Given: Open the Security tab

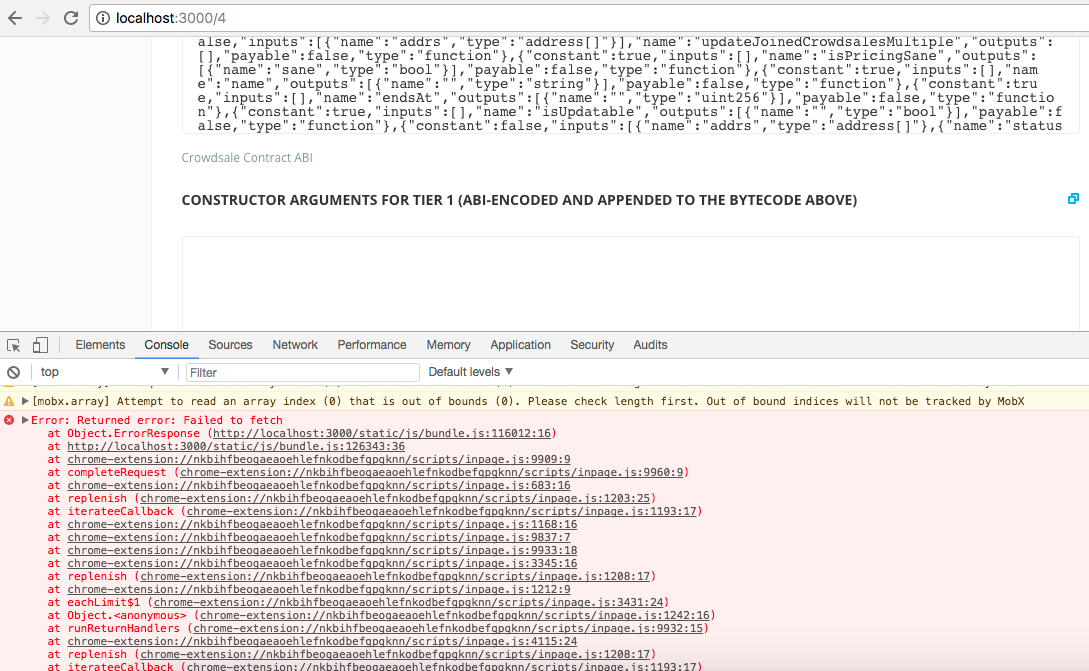Looking at the screenshot, I should [x=592, y=345].
